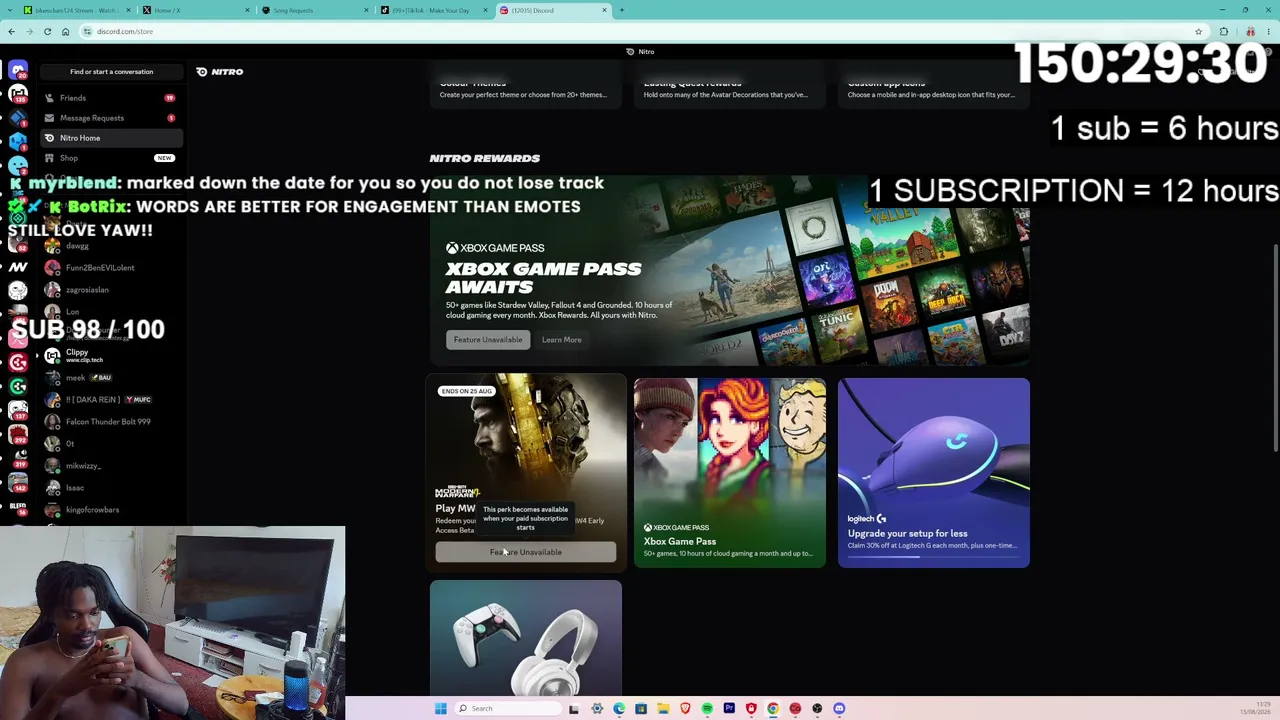This screenshot has width=1280, height=720.
Task: Open the Xbox Game Pass reward card
Action: (730, 472)
